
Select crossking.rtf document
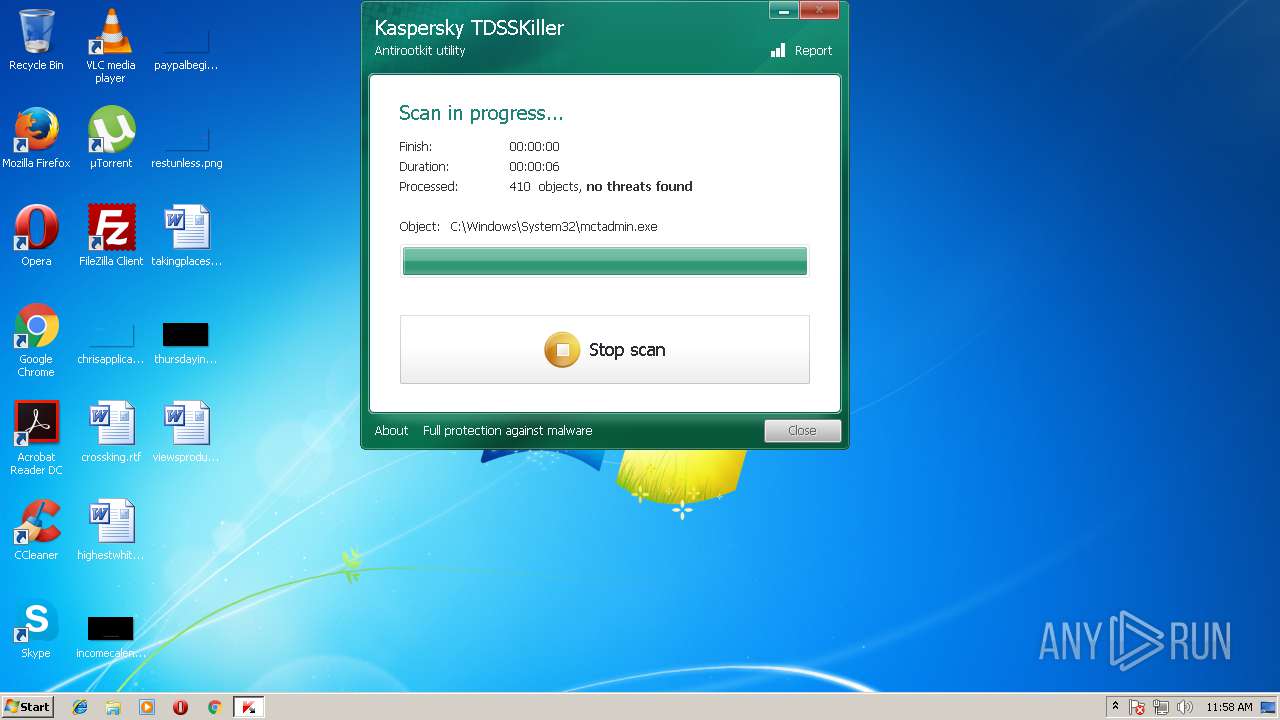pyautogui.click(x=111, y=432)
